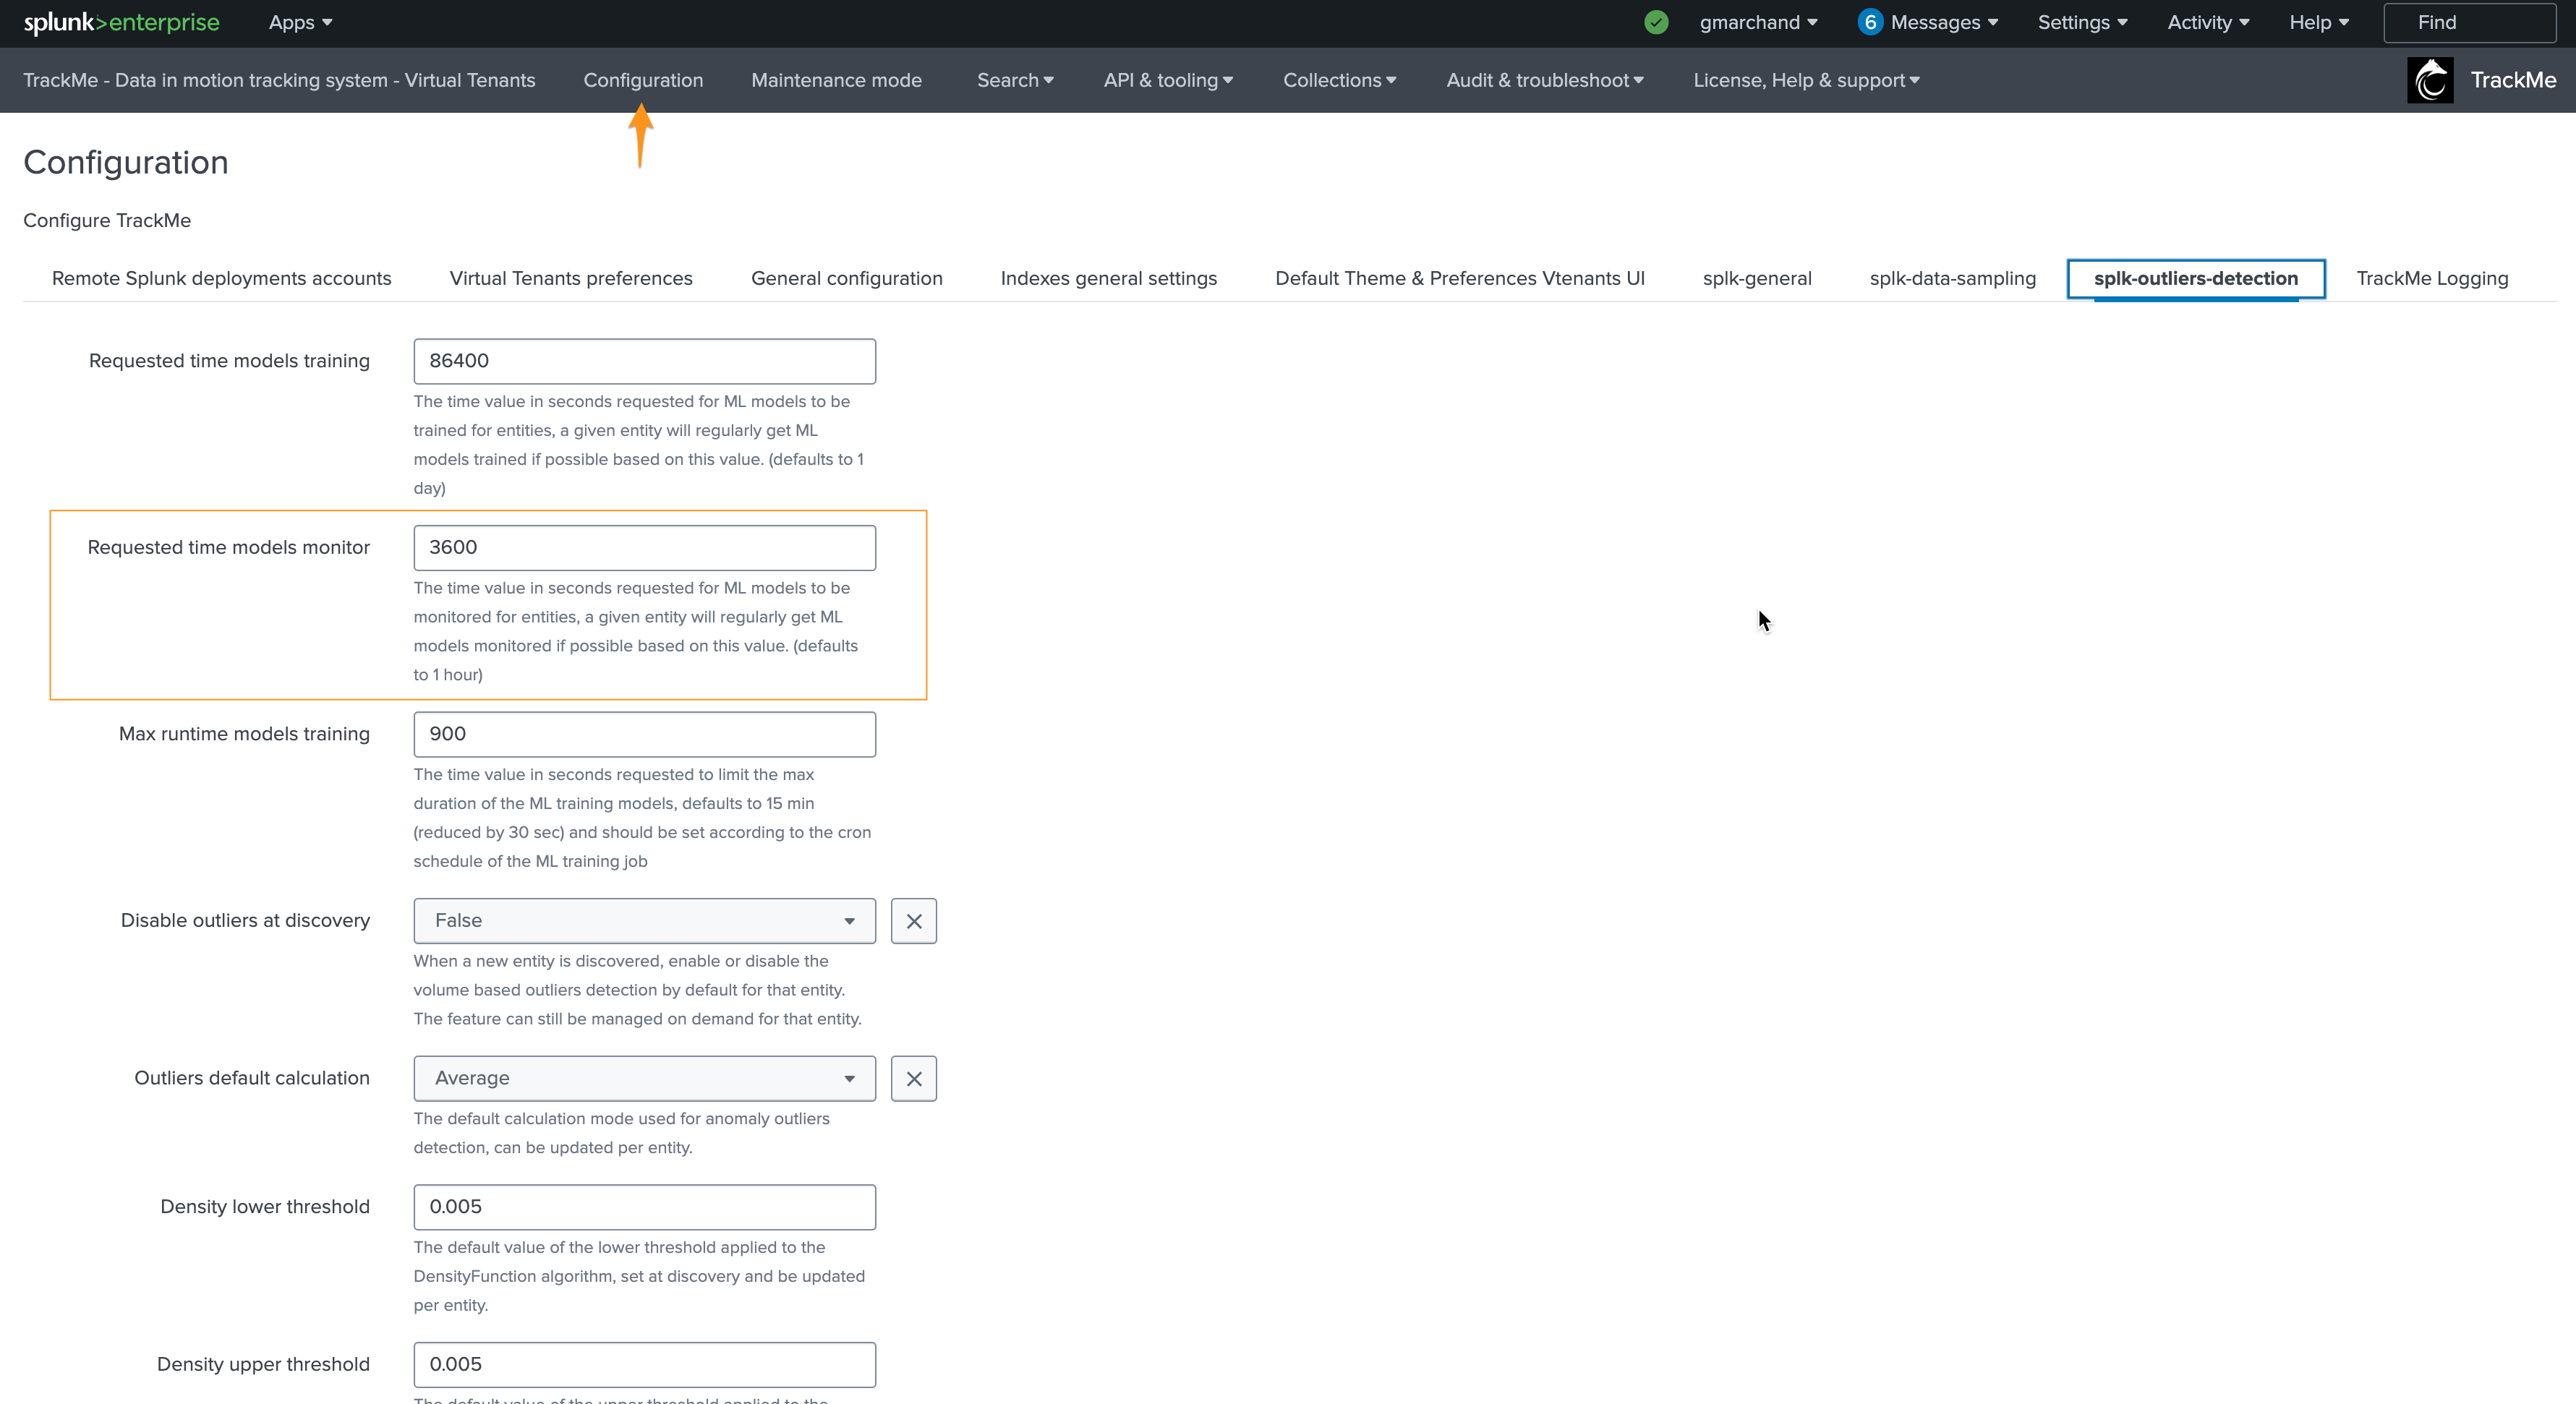This screenshot has height=1404, width=2576.
Task: Go to the Configuration navigation item
Action: click(x=643, y=80)
